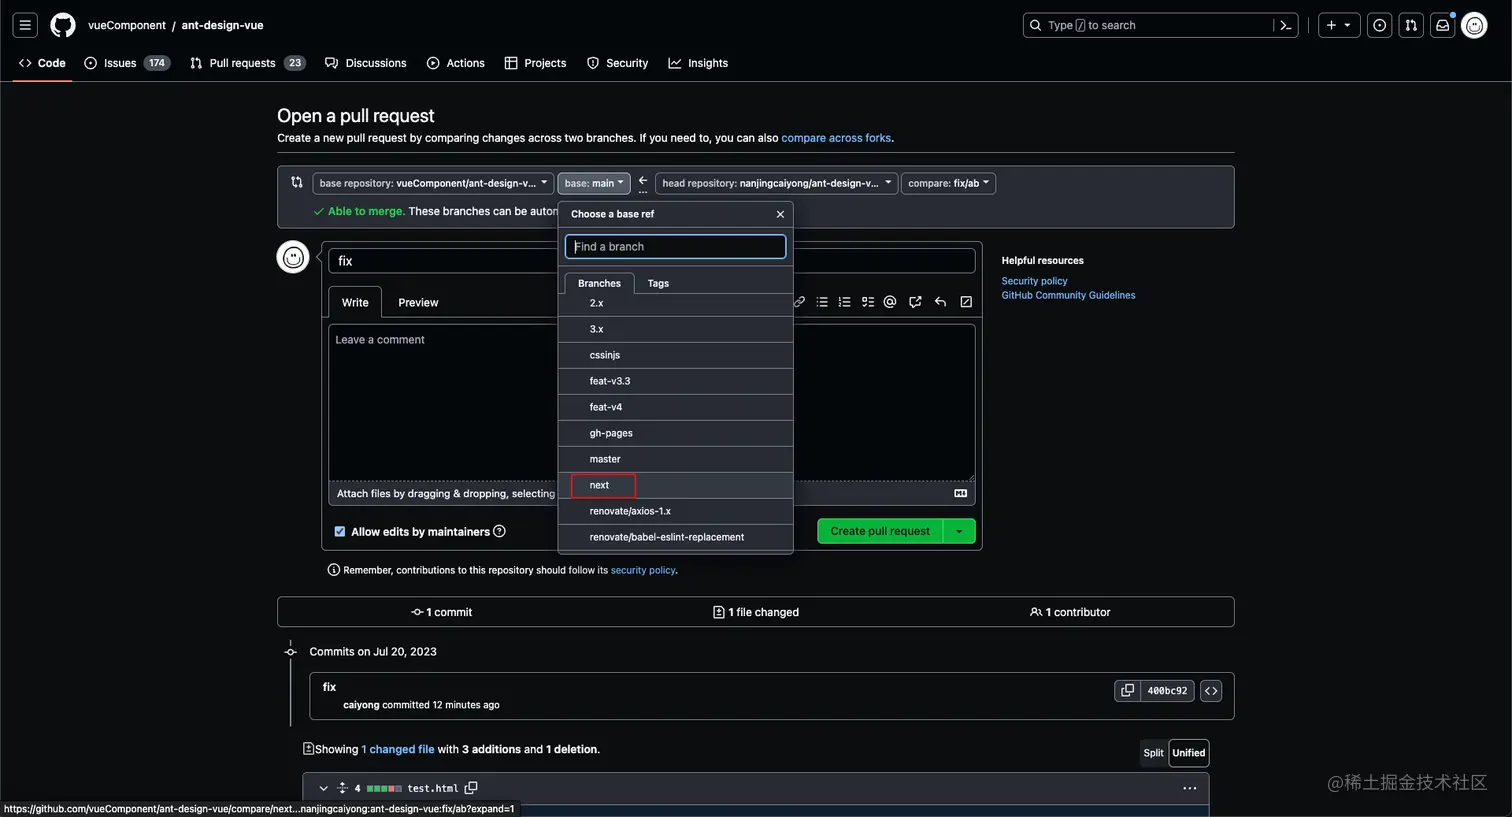Open the help icon beside maintainers edits
Viewport: 1512px width, 817px height.
(499, 531)
